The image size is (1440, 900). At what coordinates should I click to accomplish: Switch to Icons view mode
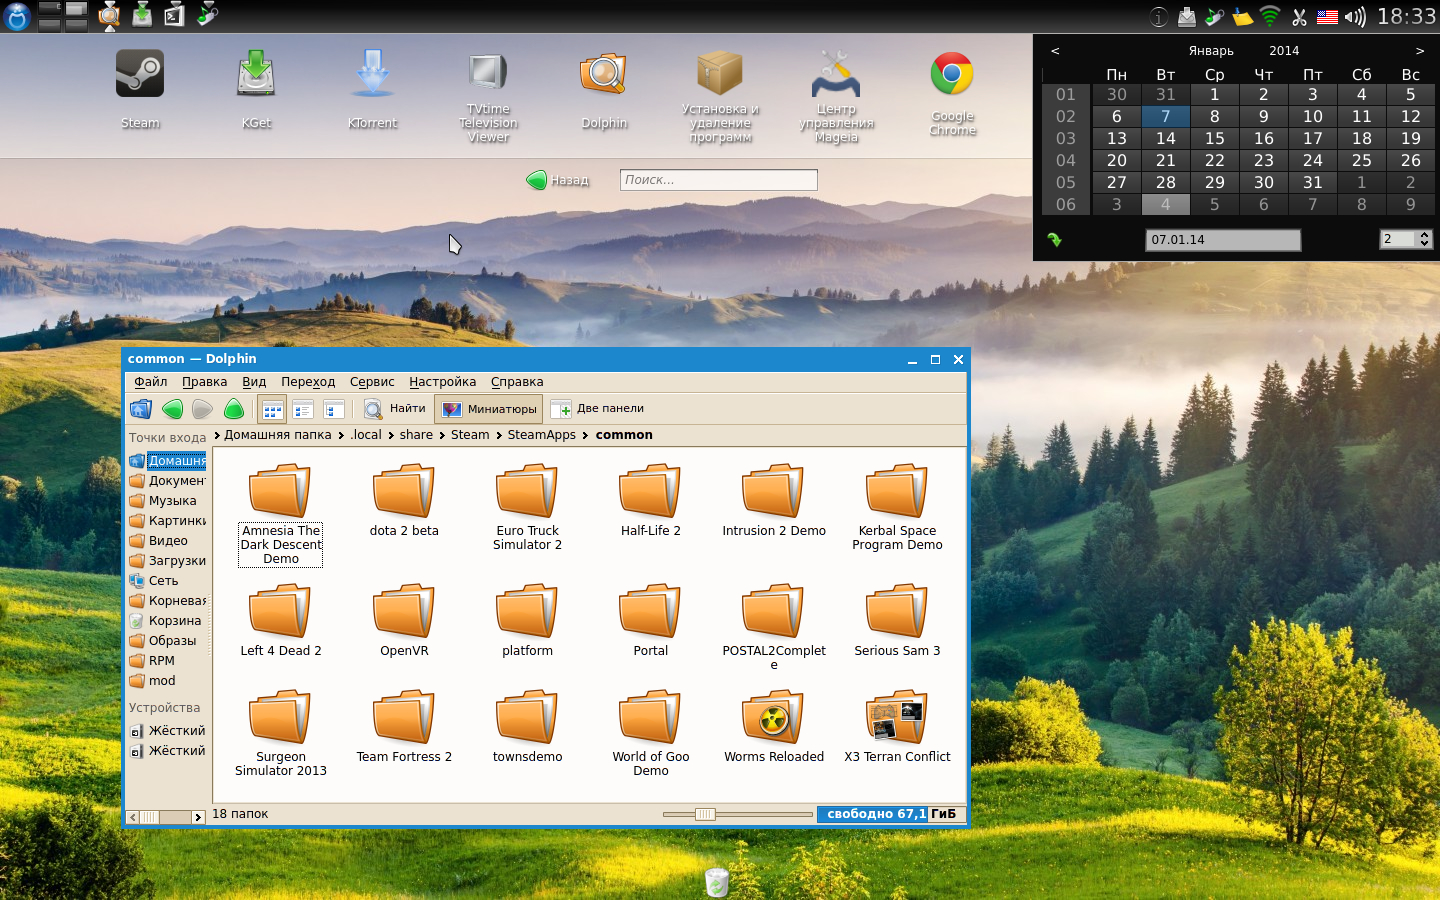coord(272,409)
